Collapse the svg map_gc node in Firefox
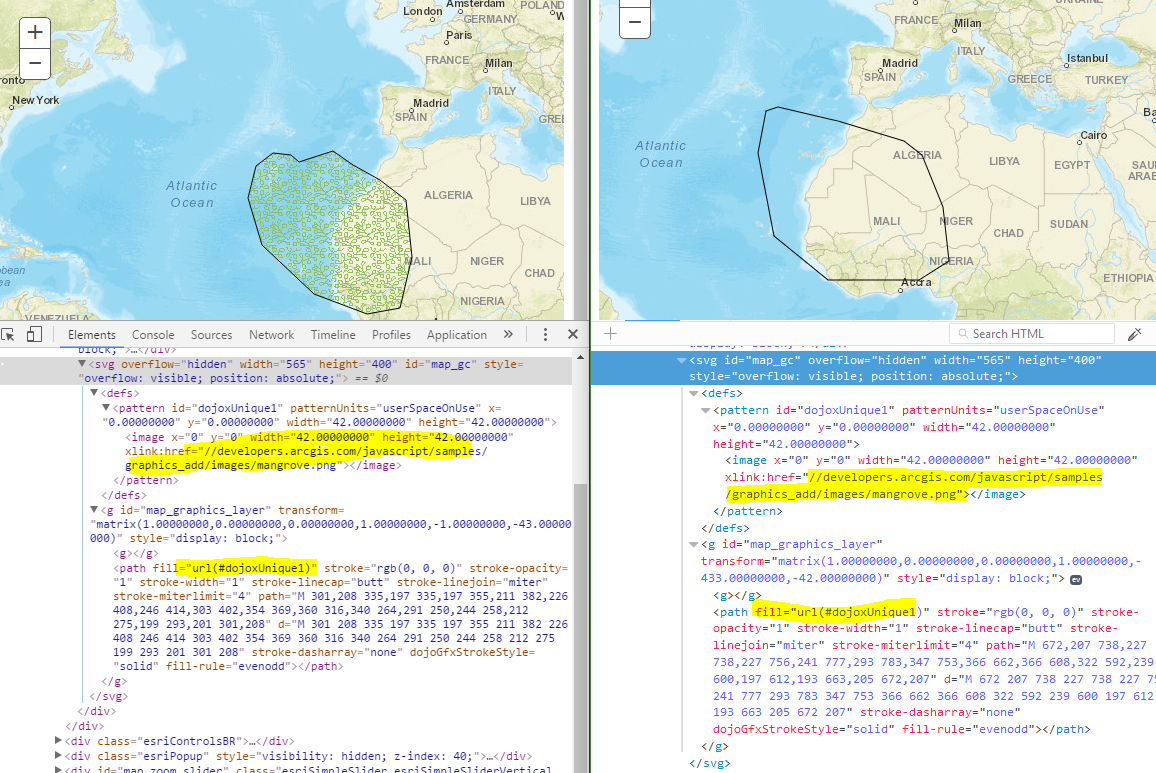This screenshot has width=1156, height=773. pyautogui.click(x=681, y=361)
